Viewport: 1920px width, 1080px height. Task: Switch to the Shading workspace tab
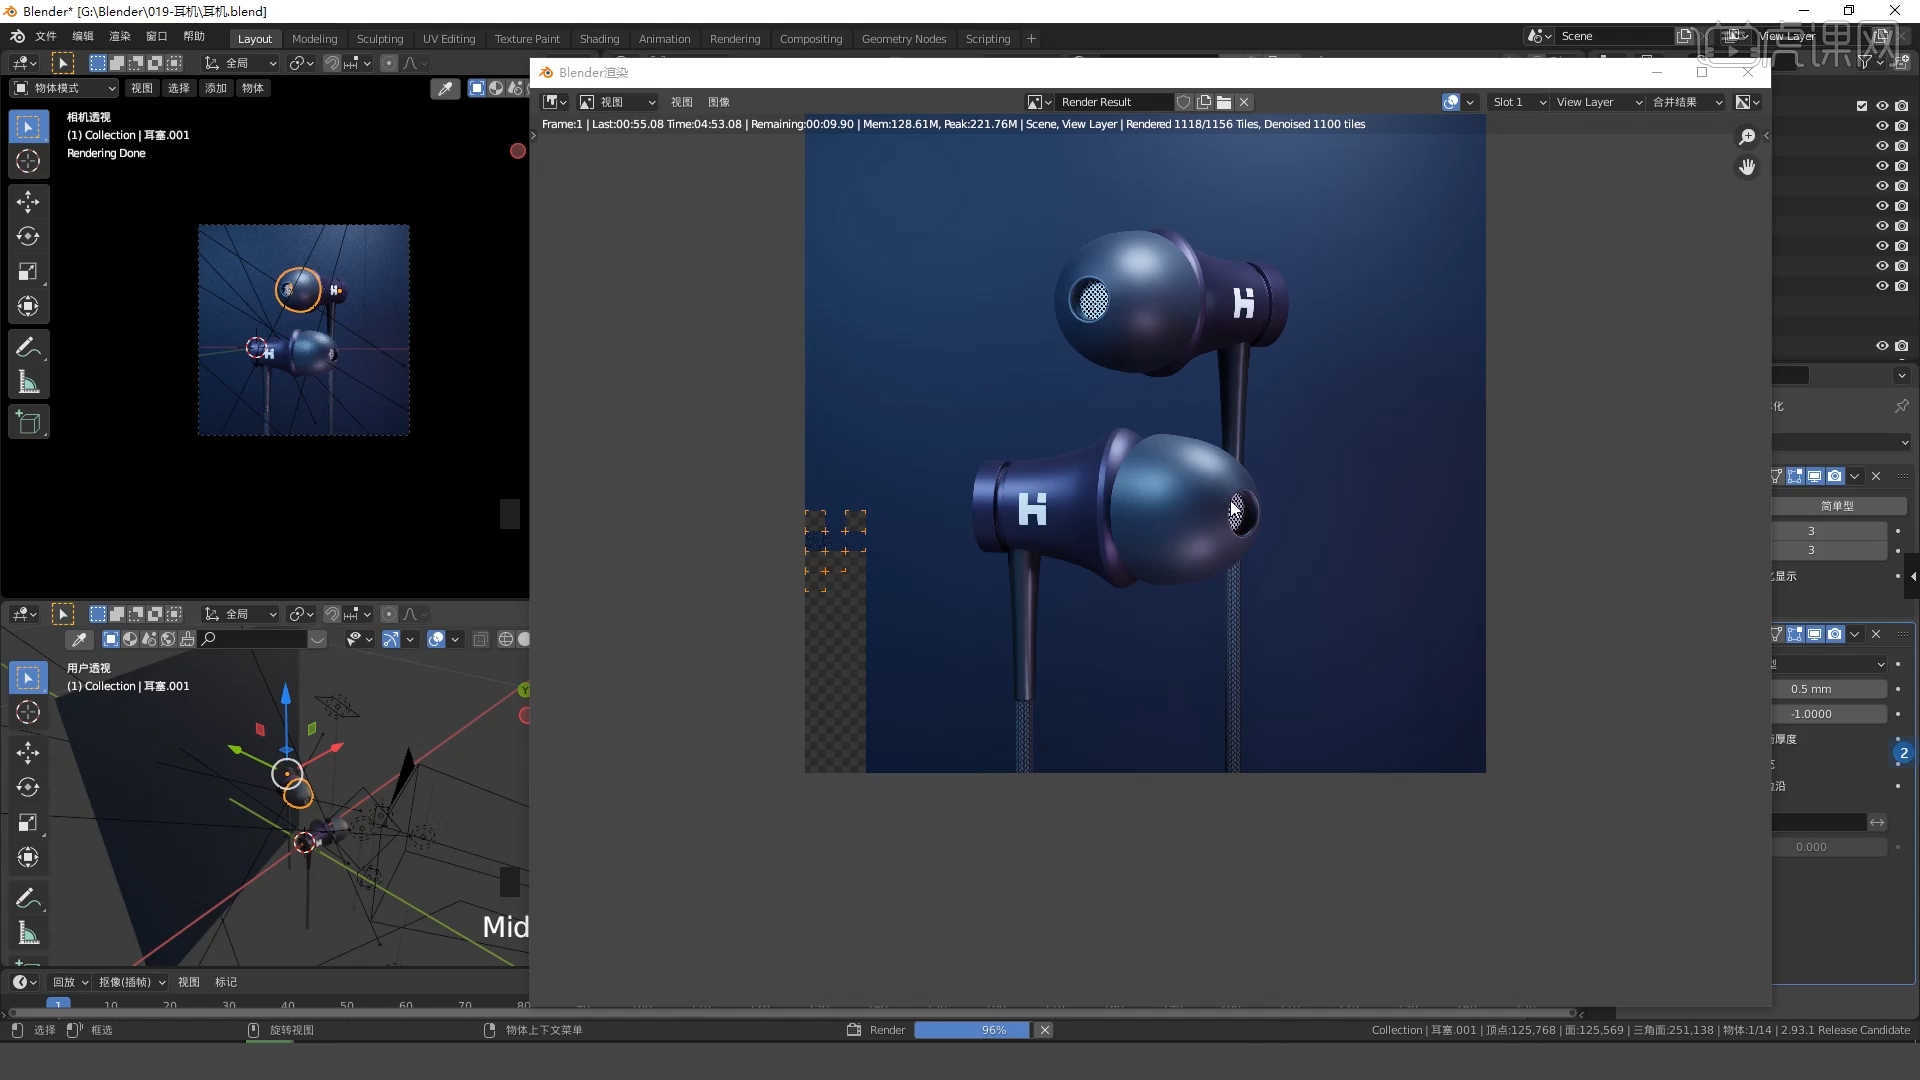point(599,39)
